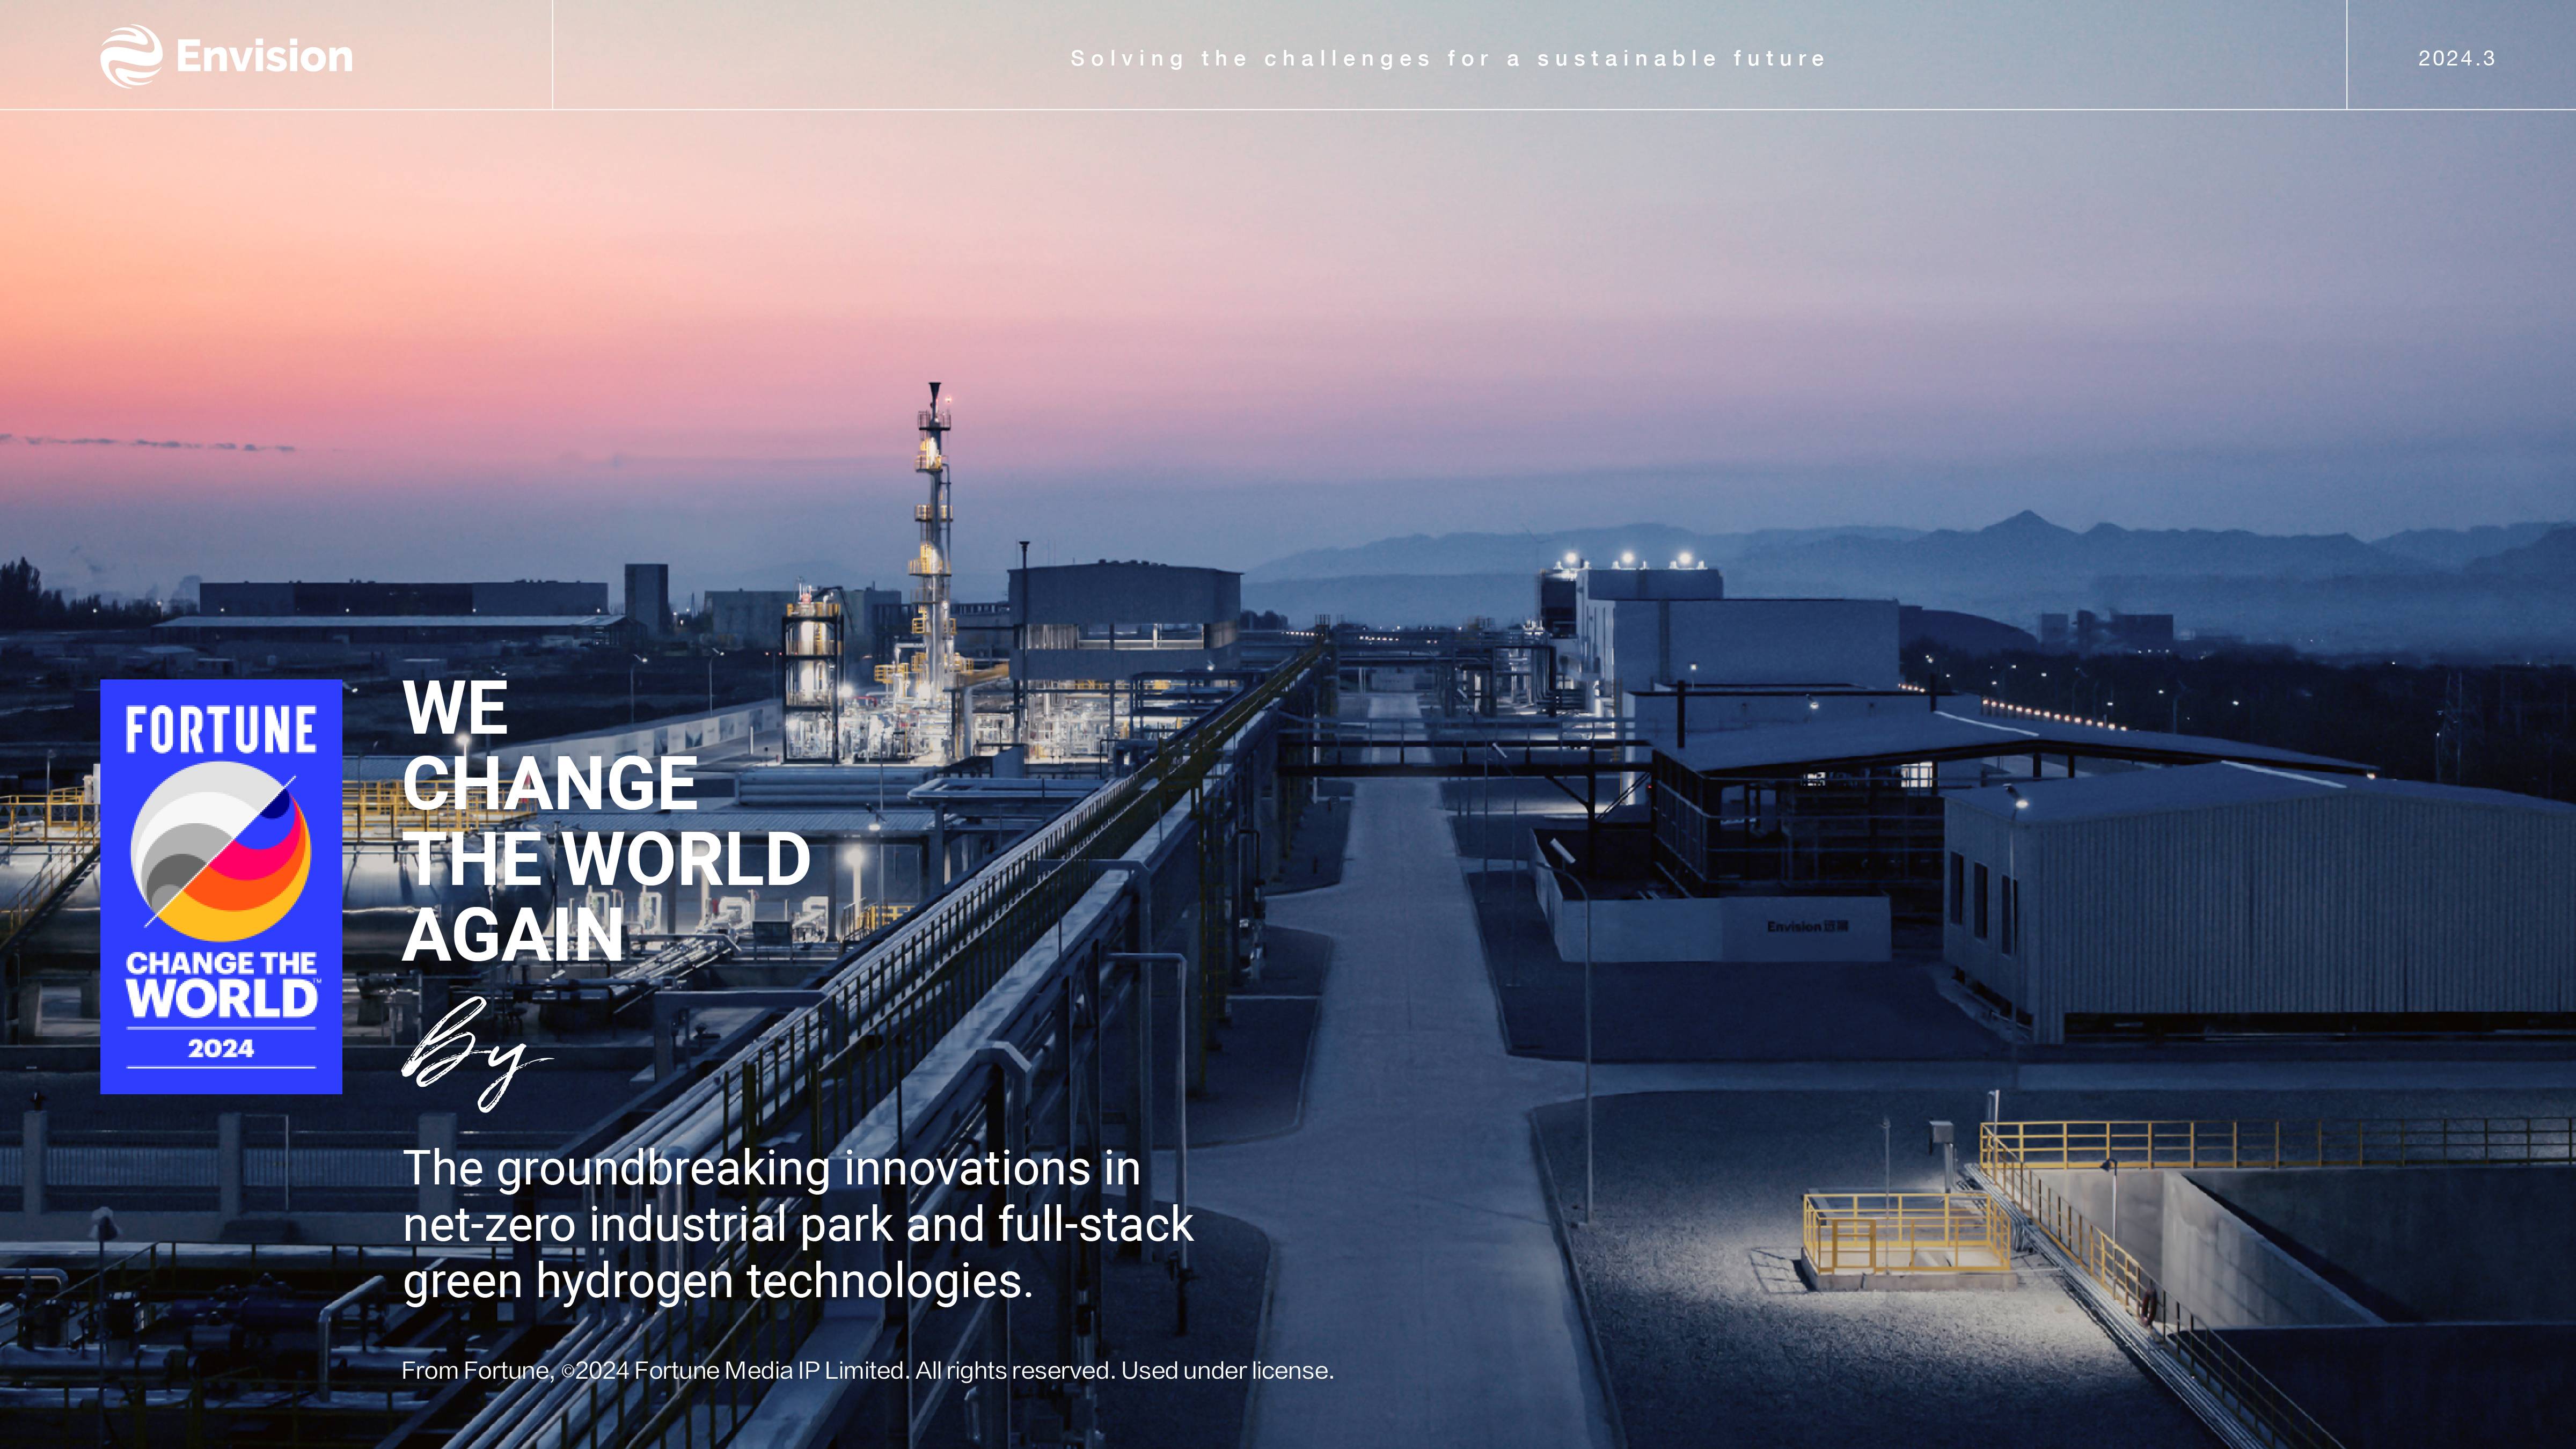The height and width of the screenshot is (1449, 2576).
Task: Click the Envision swirl logo
Action: [x=132, y=57]
